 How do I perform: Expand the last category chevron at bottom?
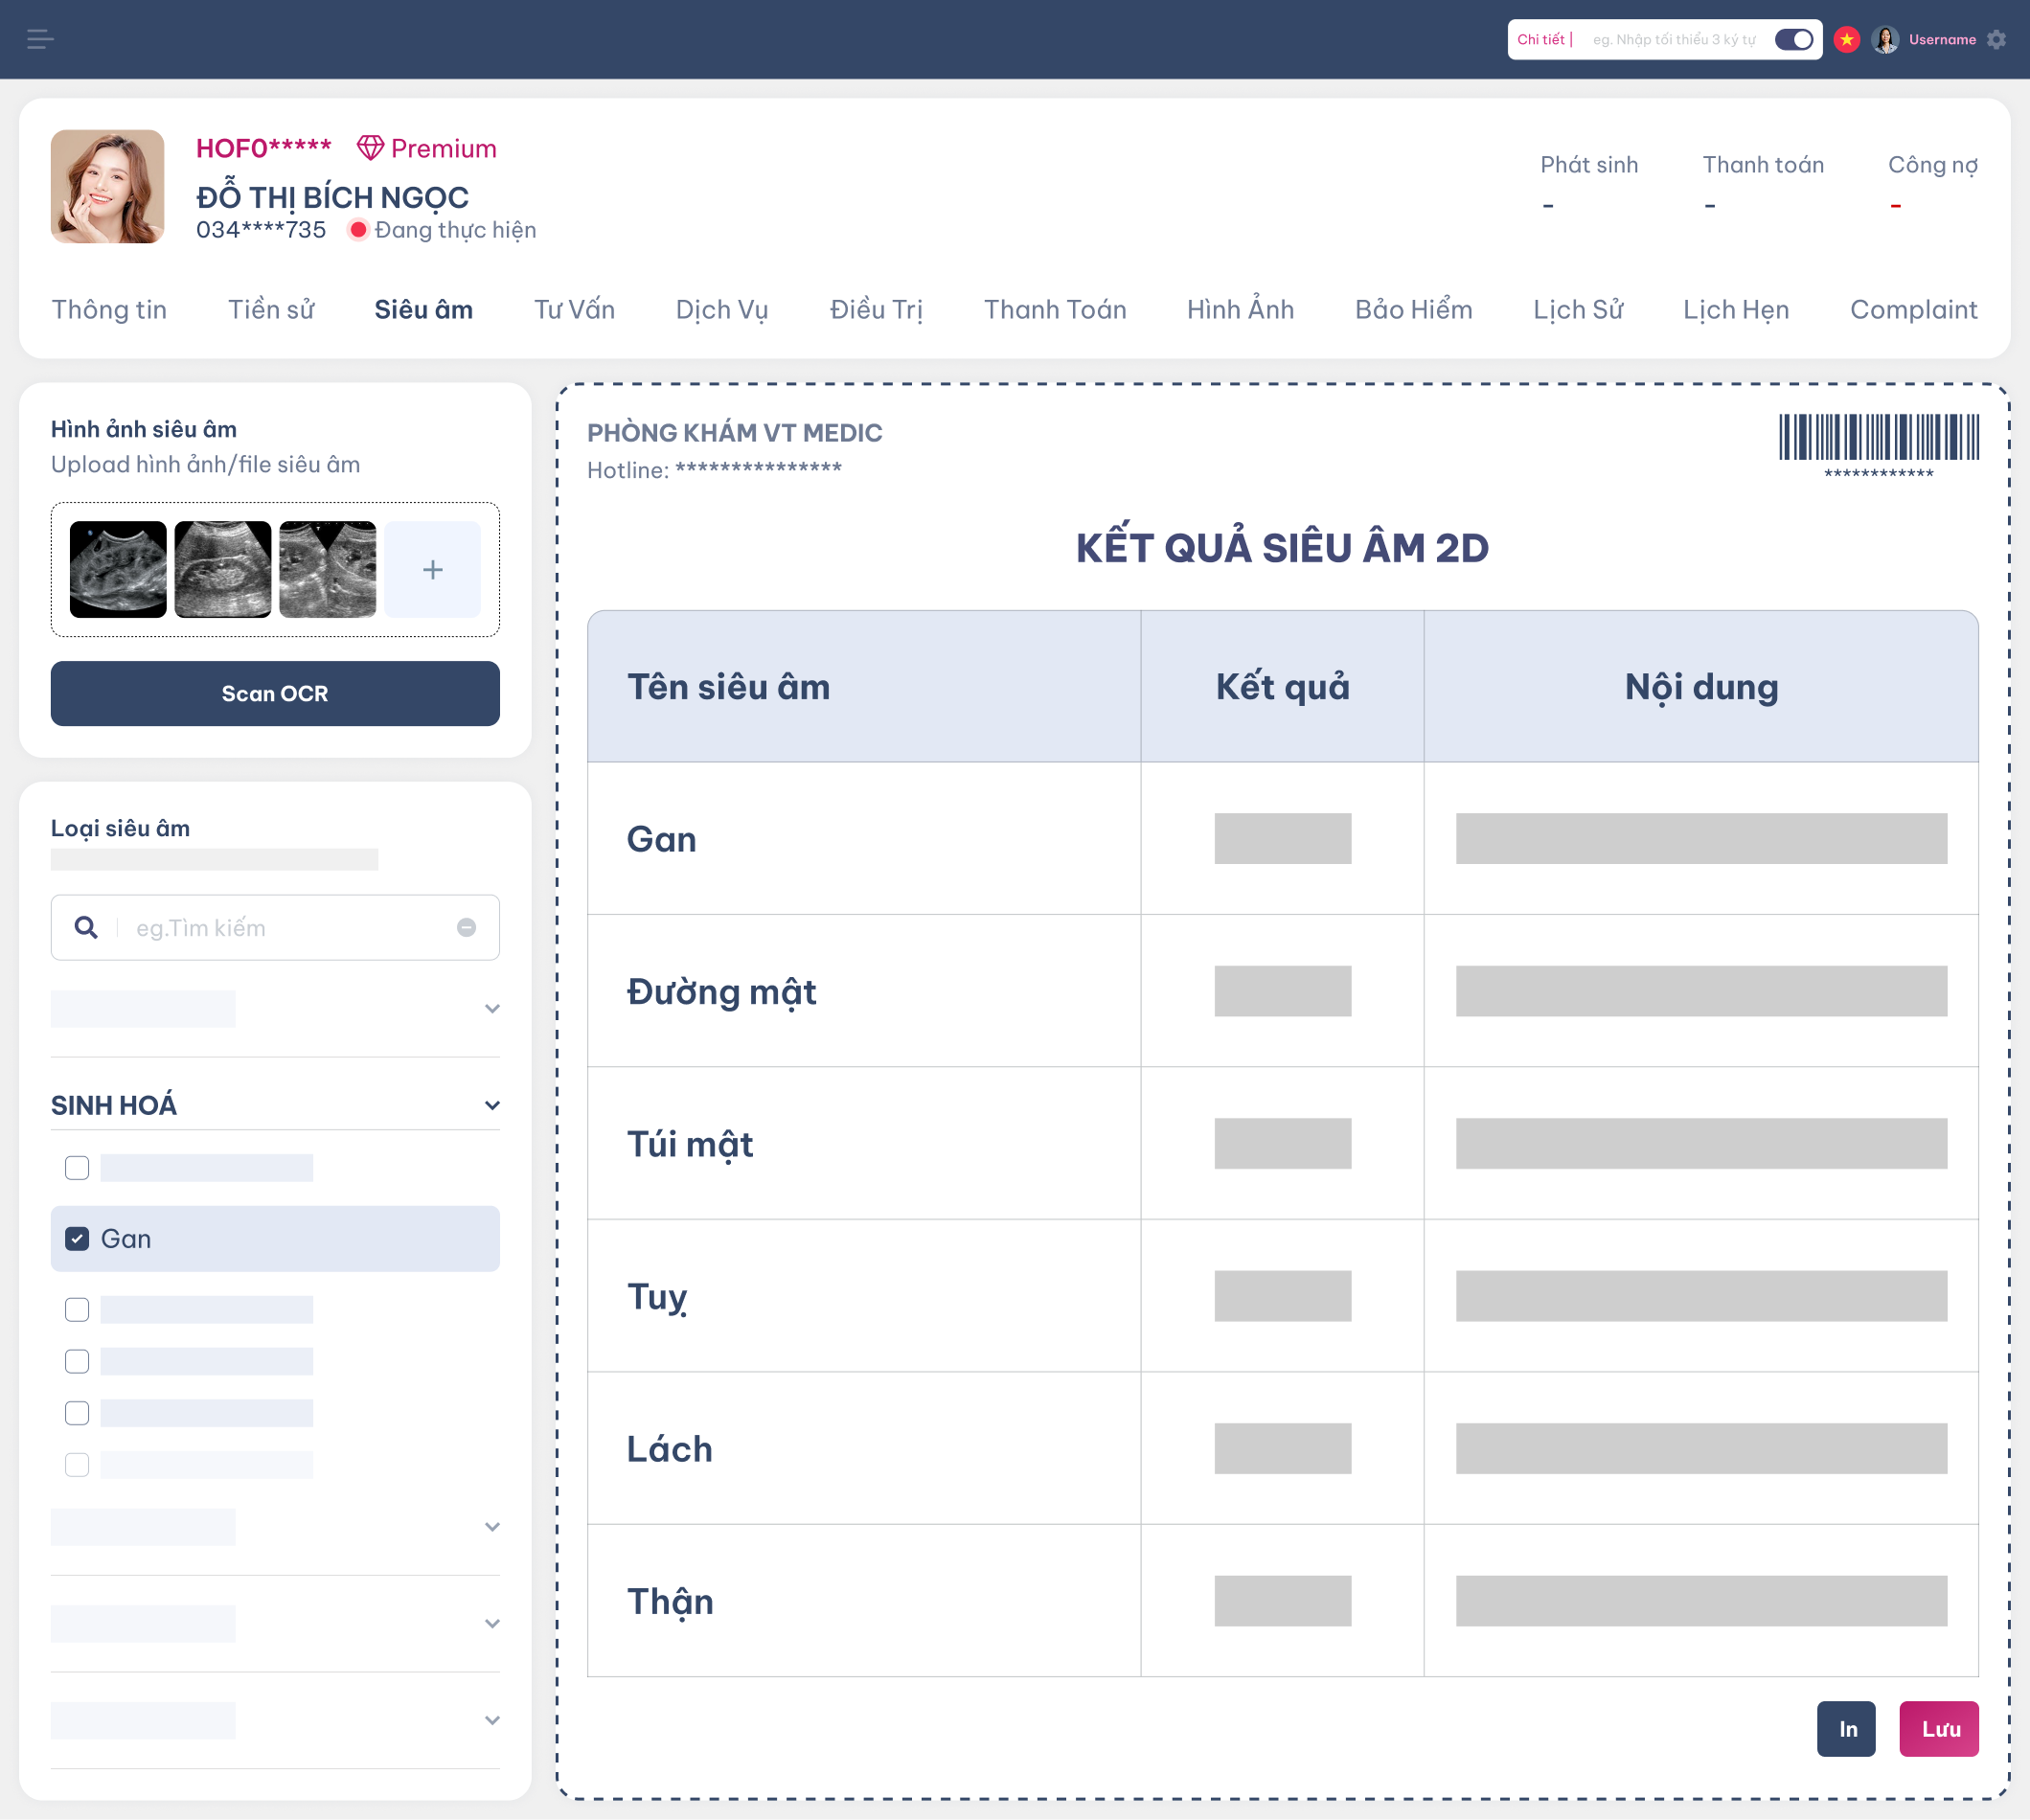[492, 1720]
